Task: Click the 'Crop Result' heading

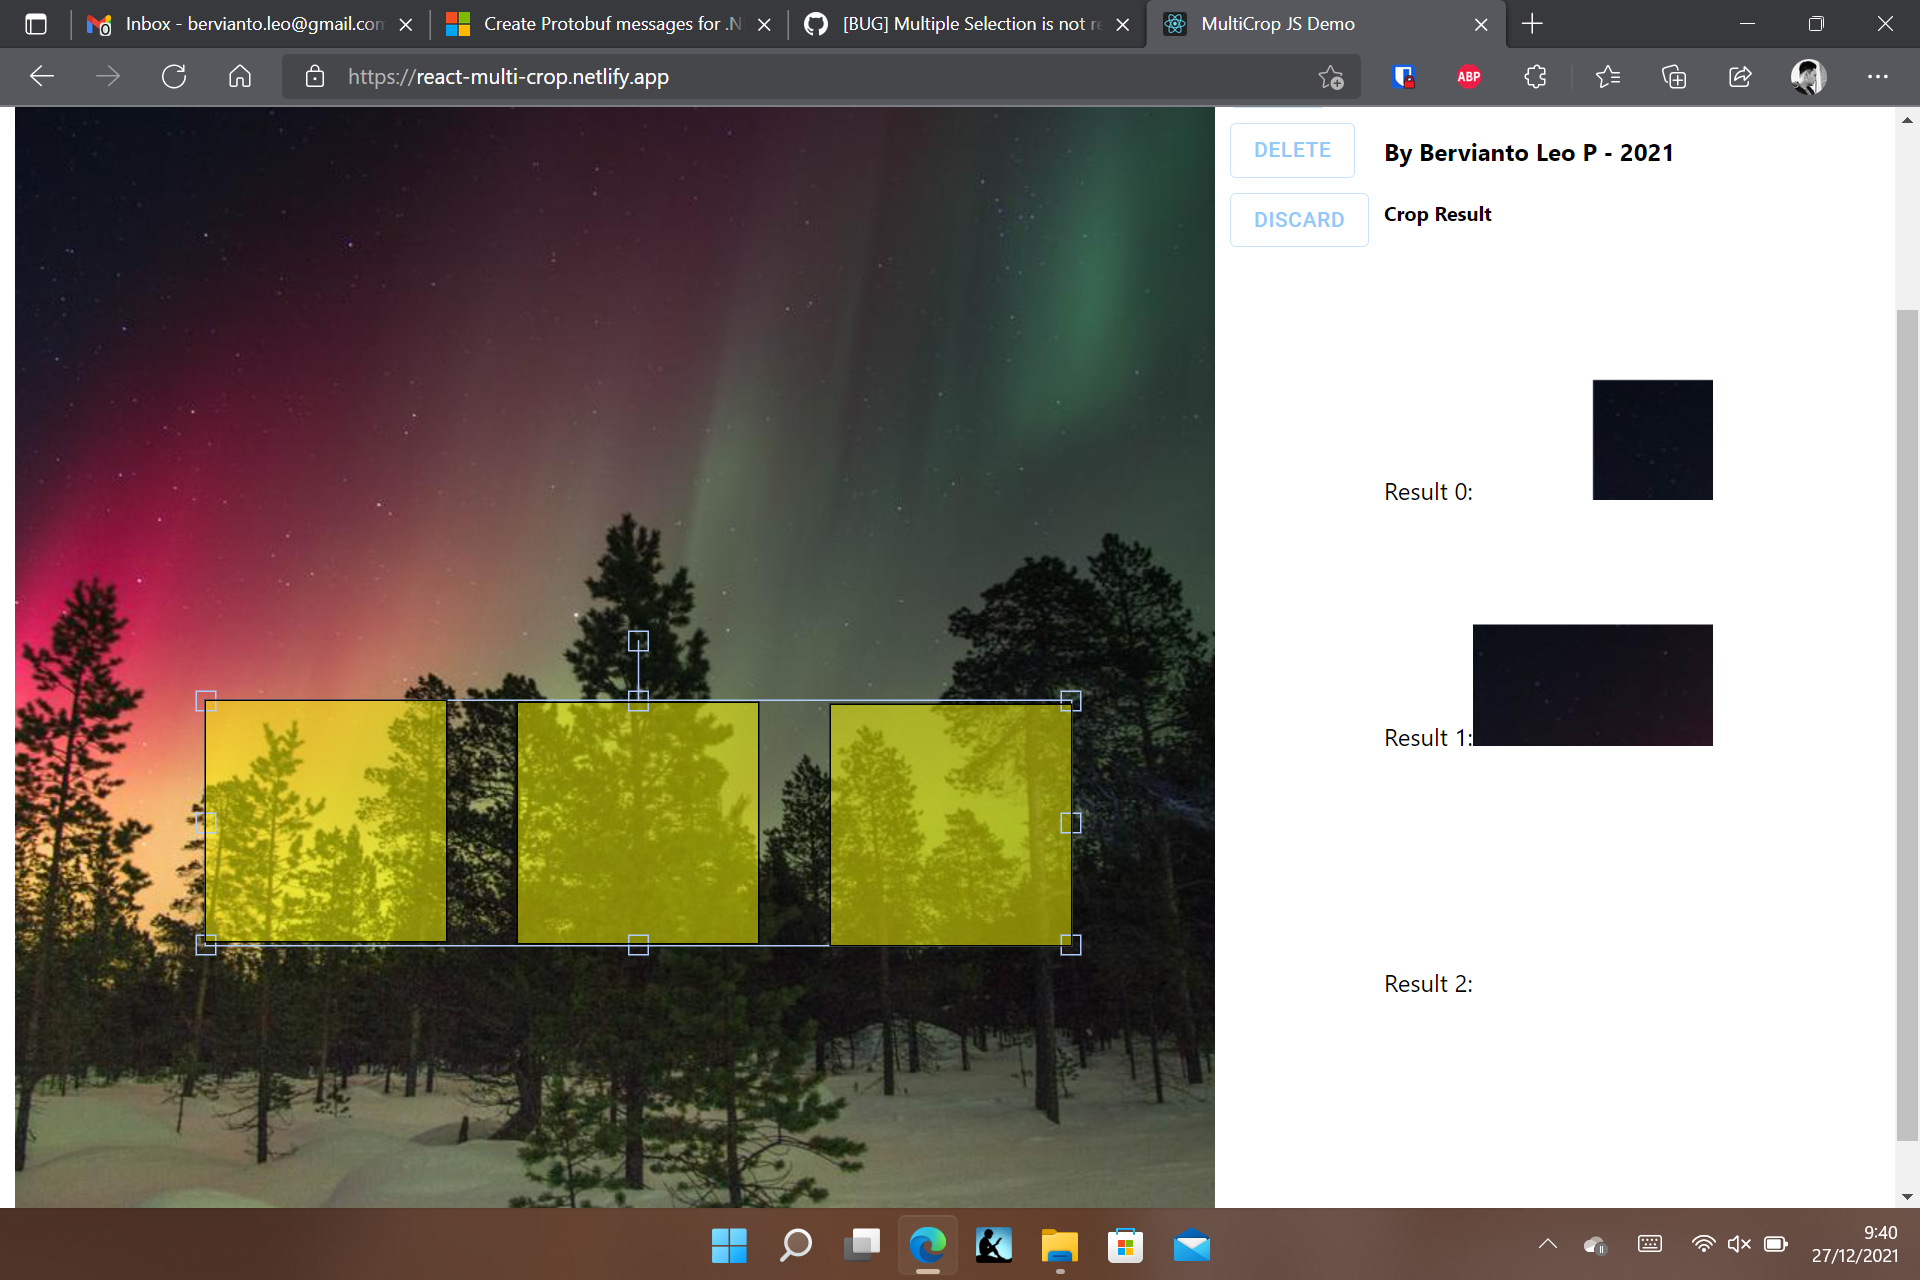Action: pyautogui.click(x=1437, y=214)
